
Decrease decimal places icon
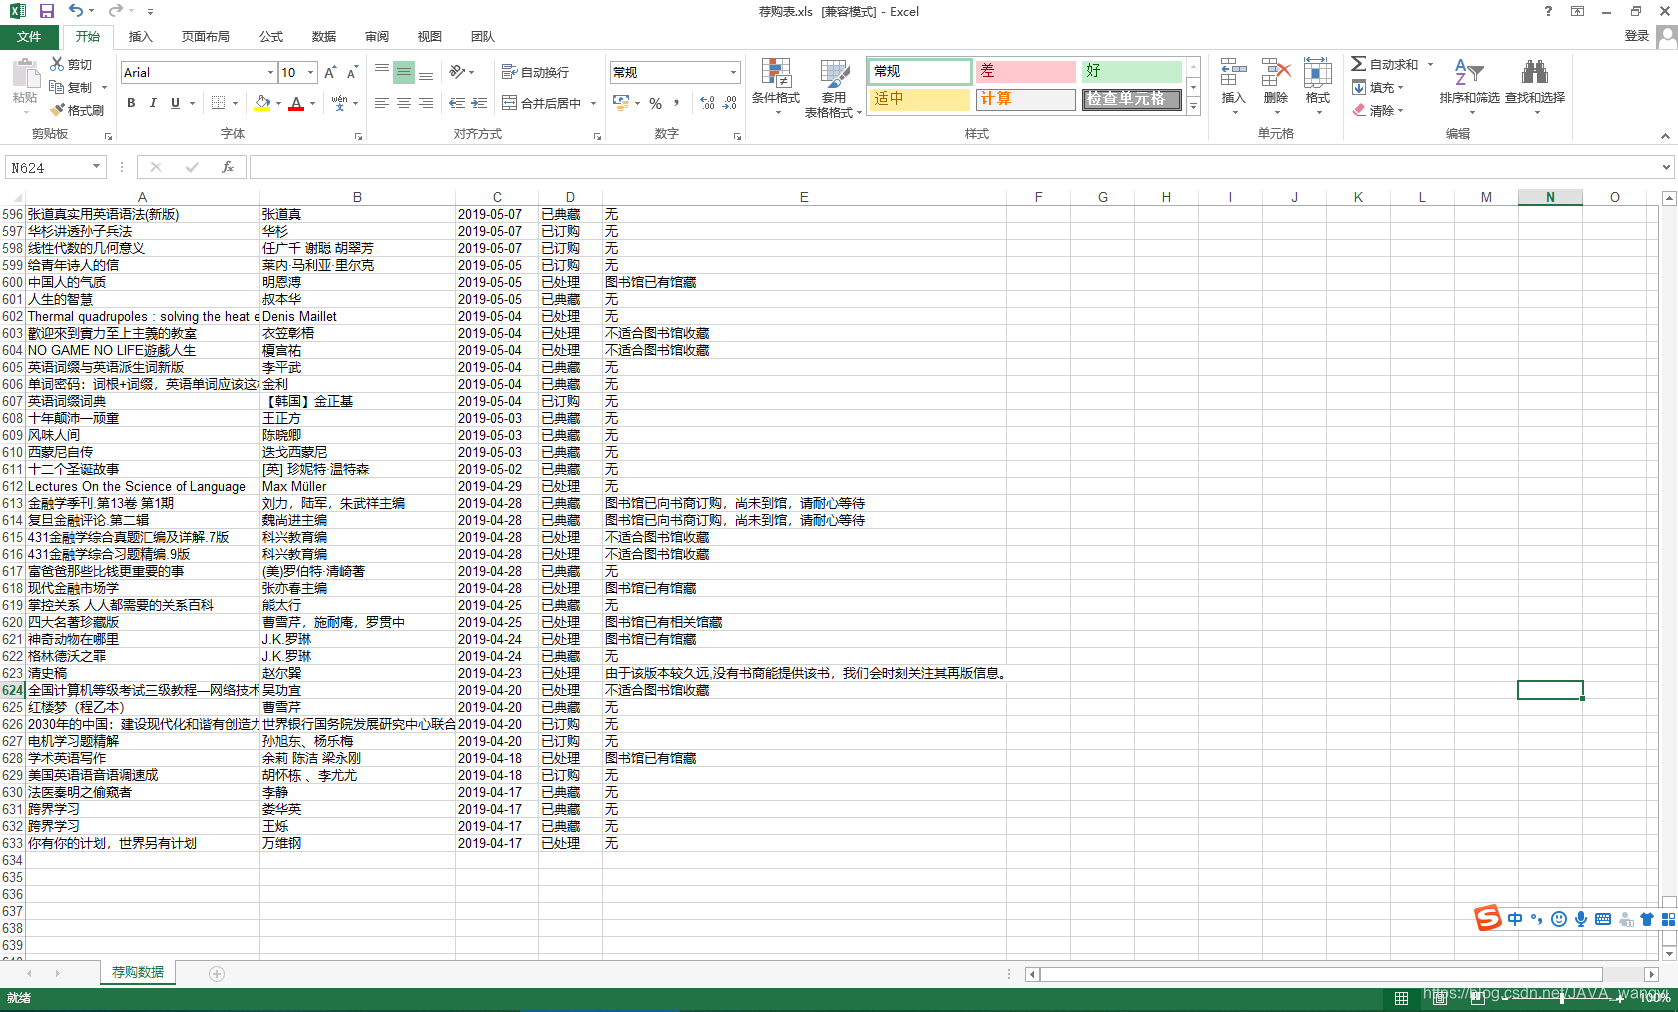click(730, 103)
